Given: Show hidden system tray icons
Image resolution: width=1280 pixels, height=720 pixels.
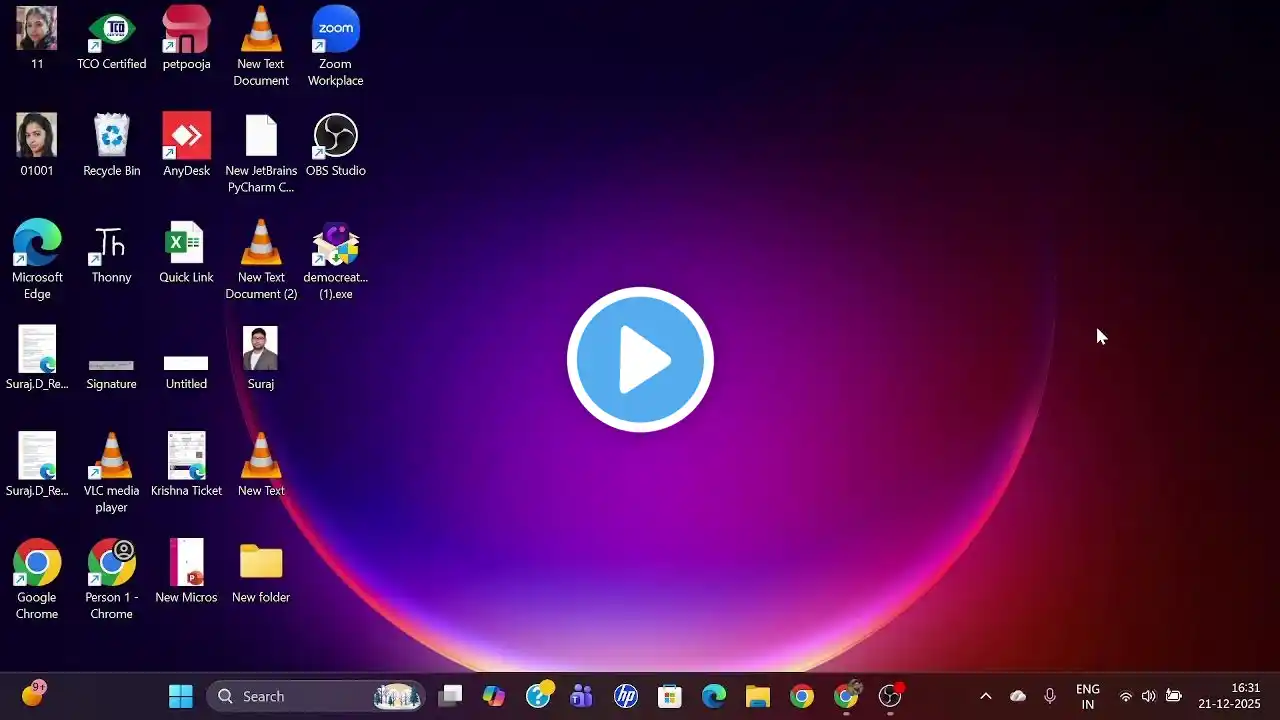Looking at the screenshot, I should click(x=985, y=696).
